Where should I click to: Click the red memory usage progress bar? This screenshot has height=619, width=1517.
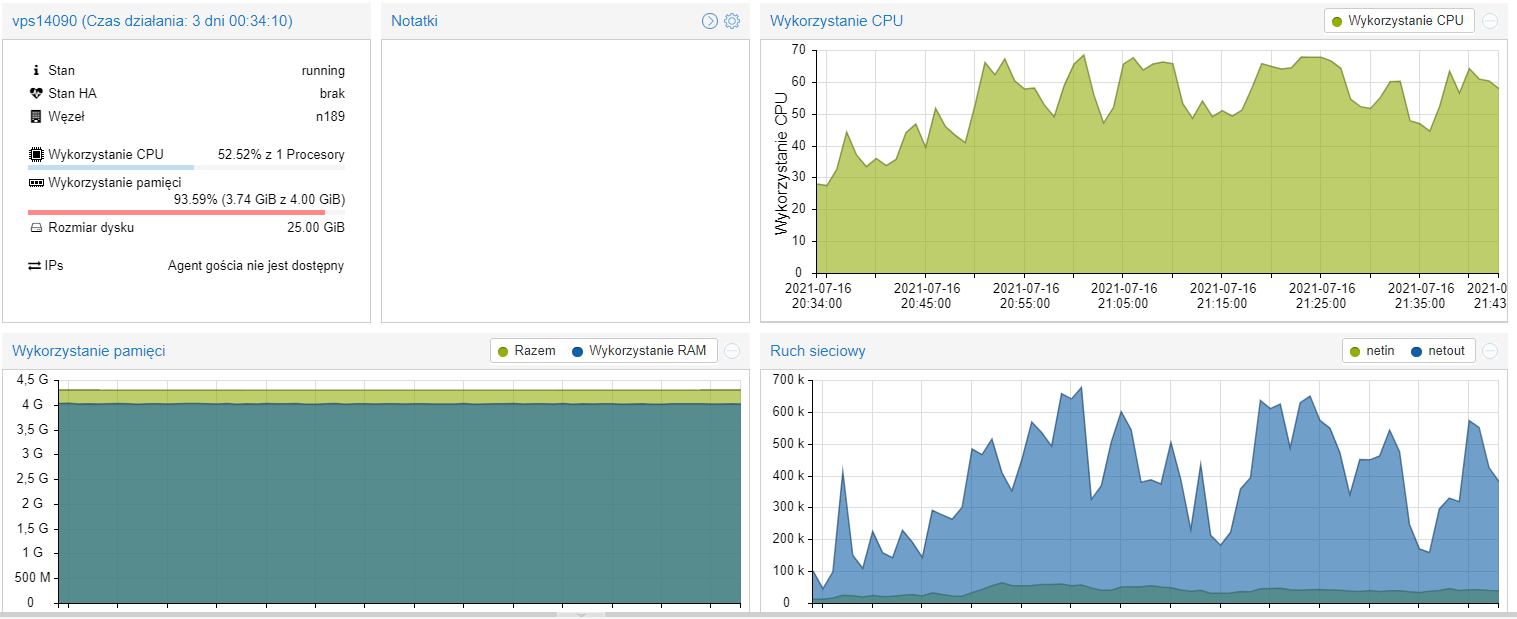[x=176, y=212]
